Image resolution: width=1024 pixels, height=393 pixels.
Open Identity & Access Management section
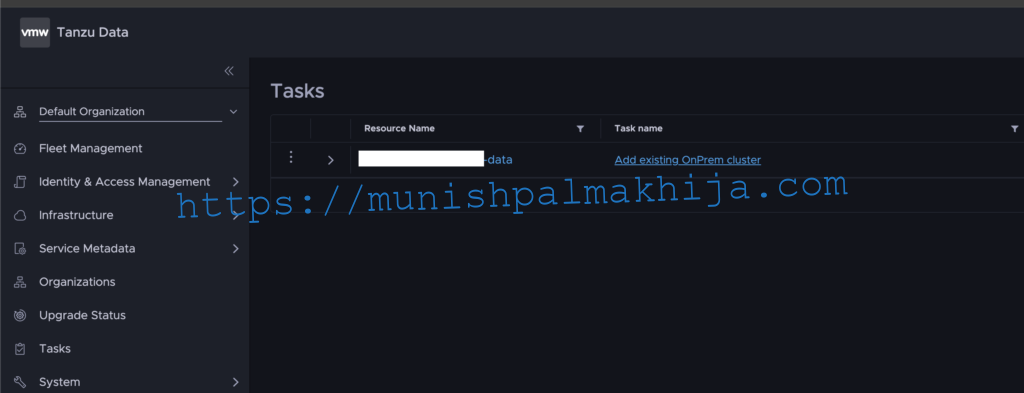point(124,181)
